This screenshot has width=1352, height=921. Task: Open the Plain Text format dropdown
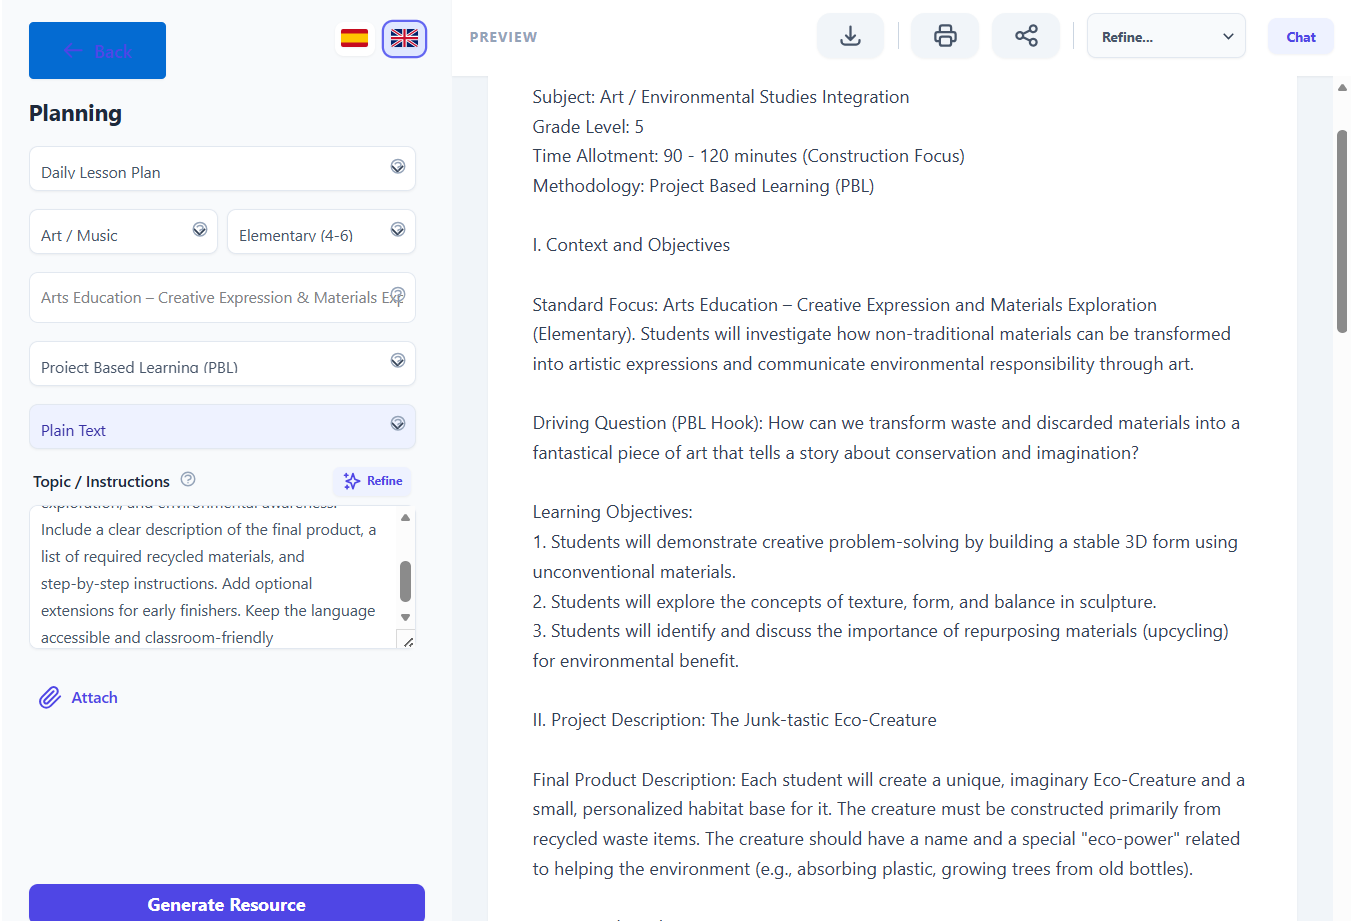tap(222, 428)
